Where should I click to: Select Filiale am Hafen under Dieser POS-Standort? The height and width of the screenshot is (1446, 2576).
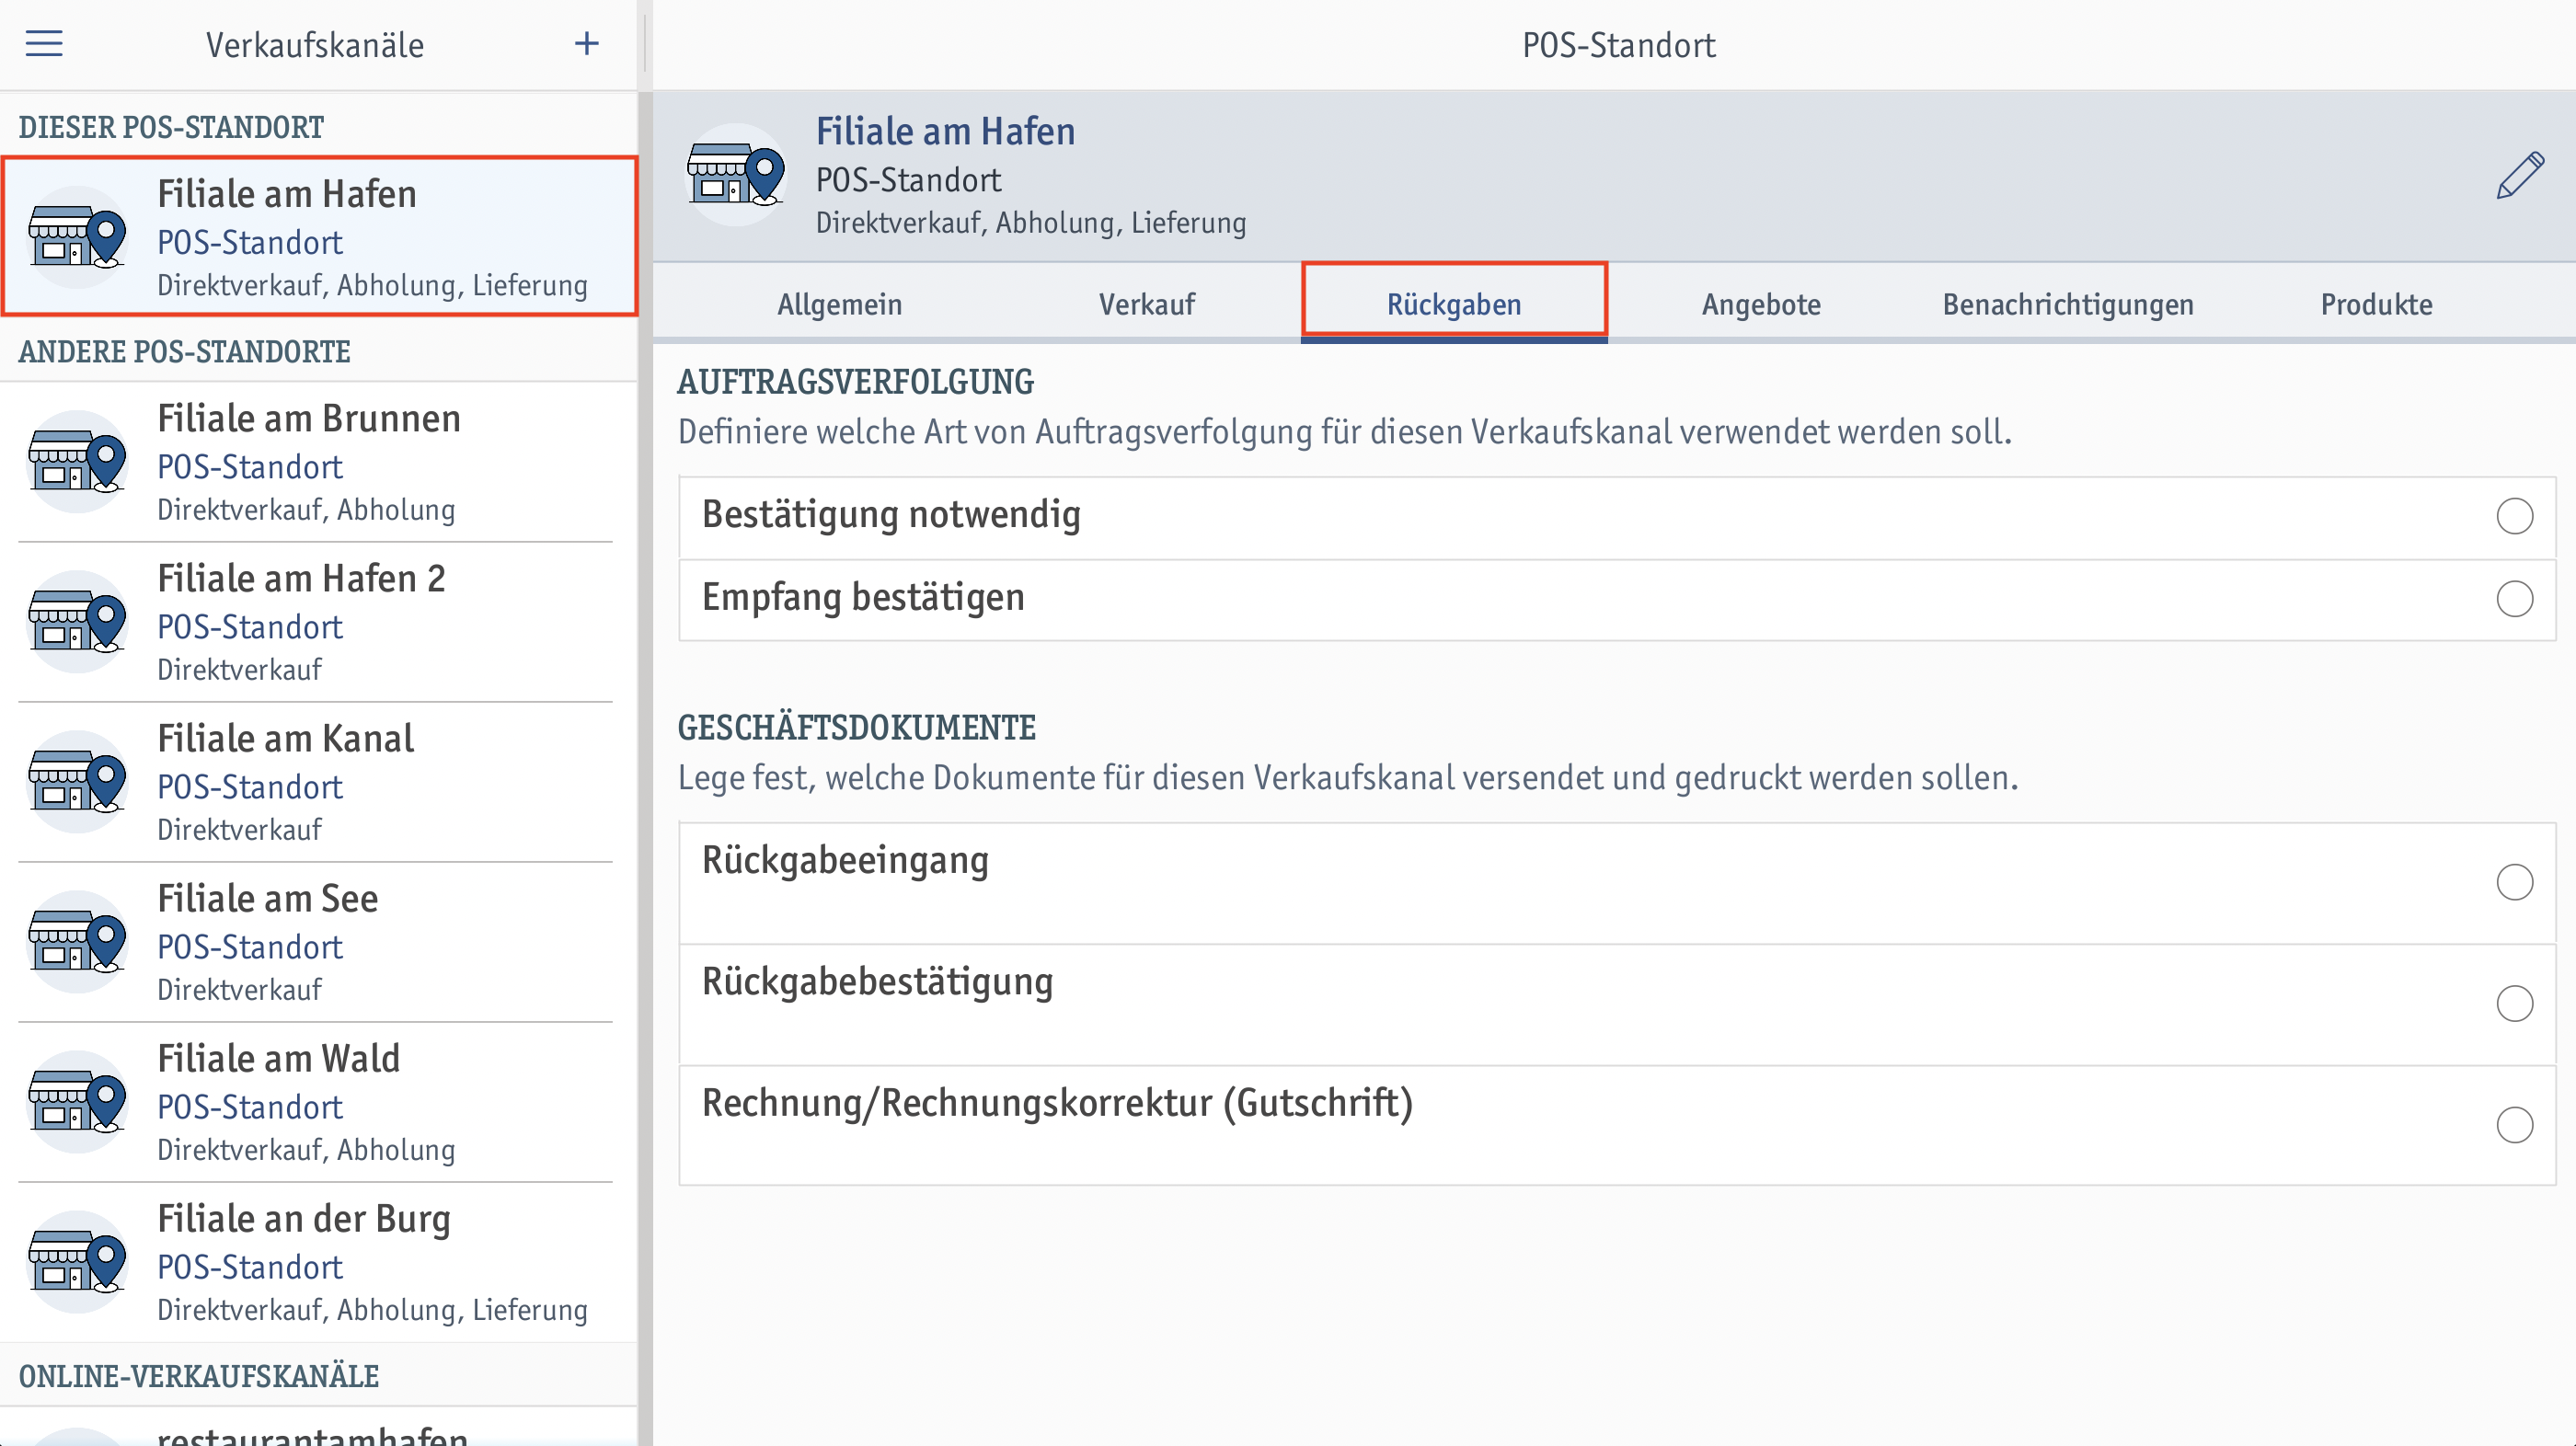click(318, 237)
